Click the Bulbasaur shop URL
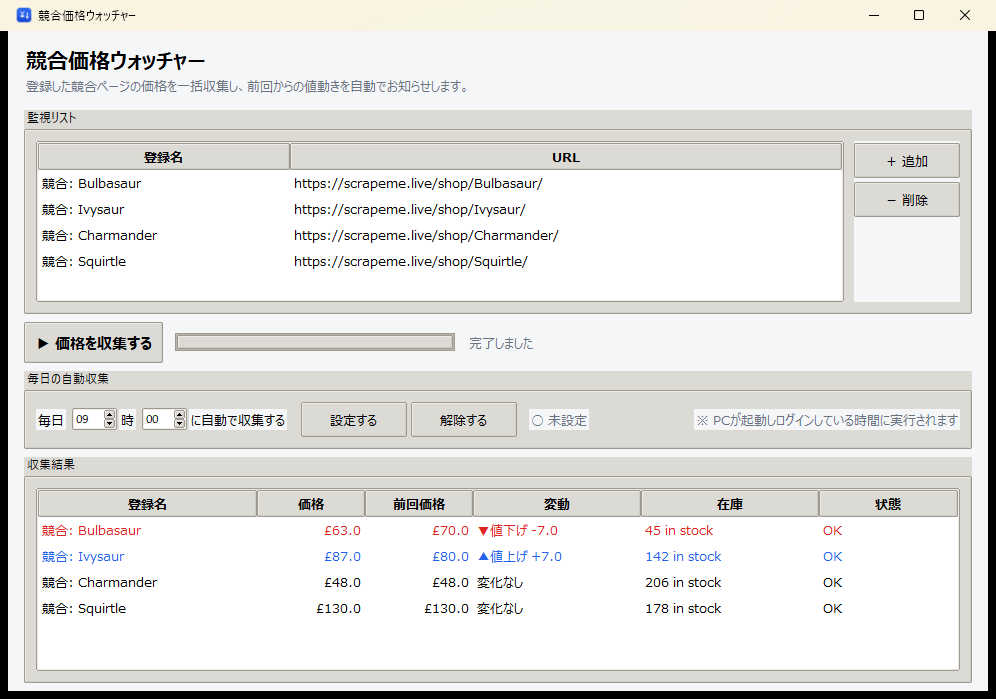 click(418, 184)
